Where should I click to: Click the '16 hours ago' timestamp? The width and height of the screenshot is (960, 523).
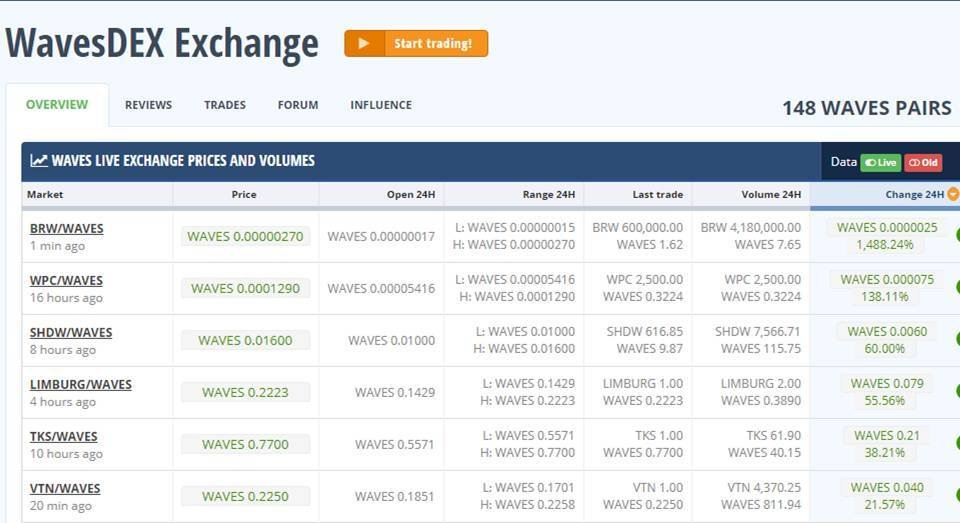click(x=66, y=298)
